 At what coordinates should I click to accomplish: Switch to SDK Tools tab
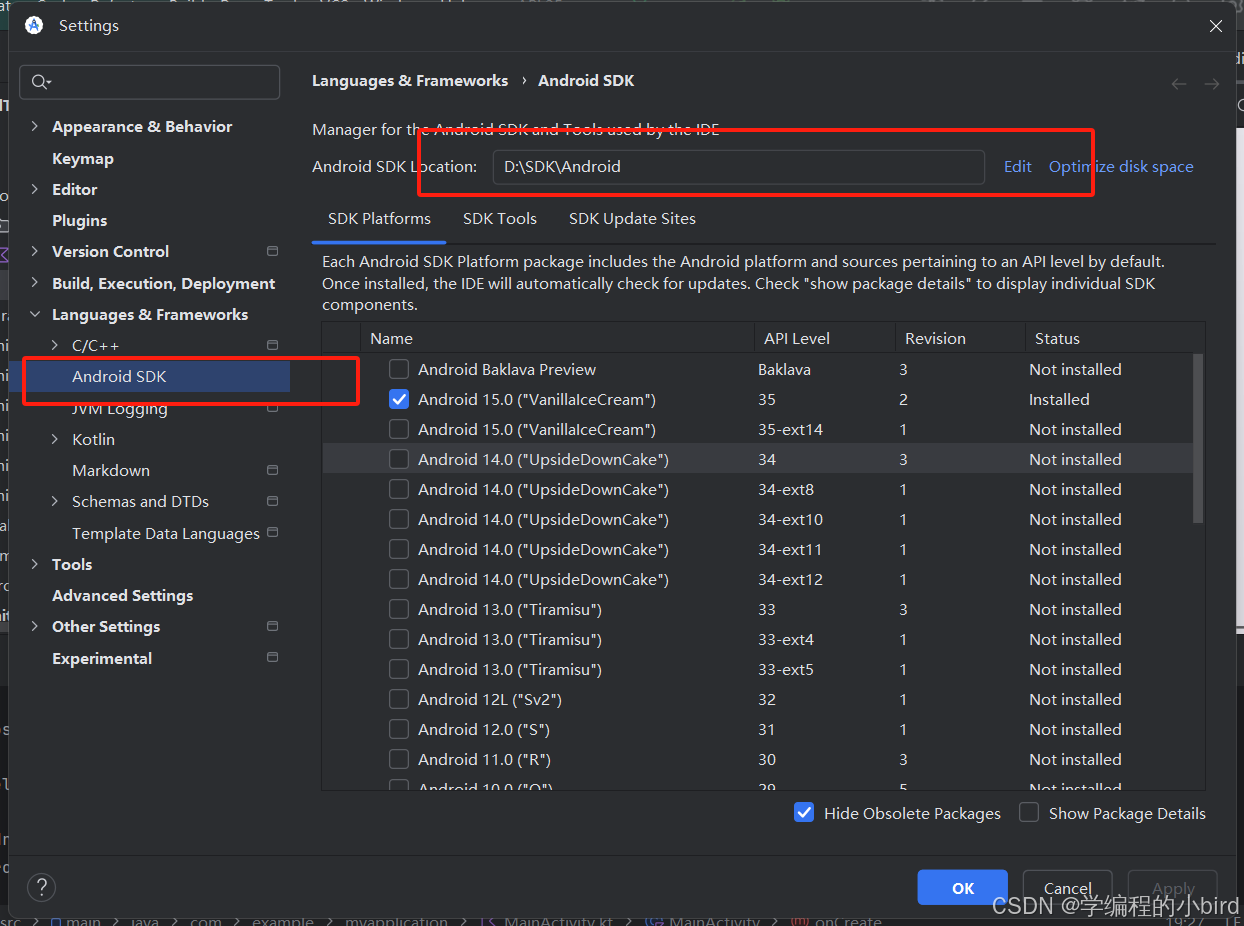click(500, 218)
